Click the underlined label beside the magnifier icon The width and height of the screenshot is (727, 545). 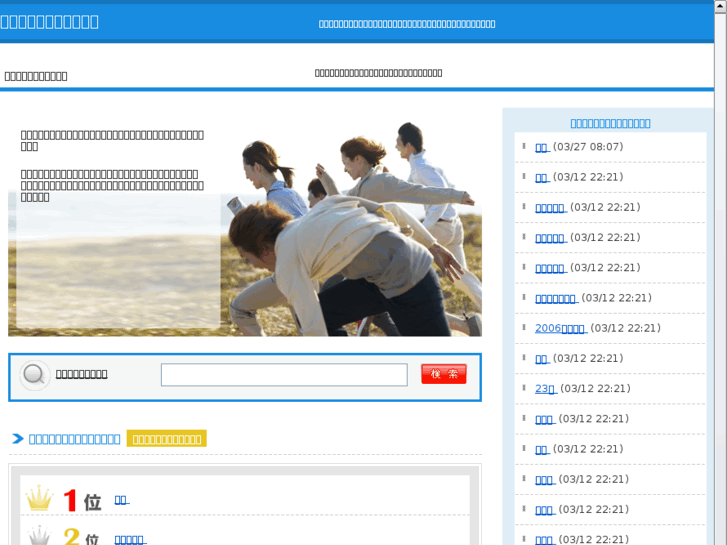click(x=82, y=374)
